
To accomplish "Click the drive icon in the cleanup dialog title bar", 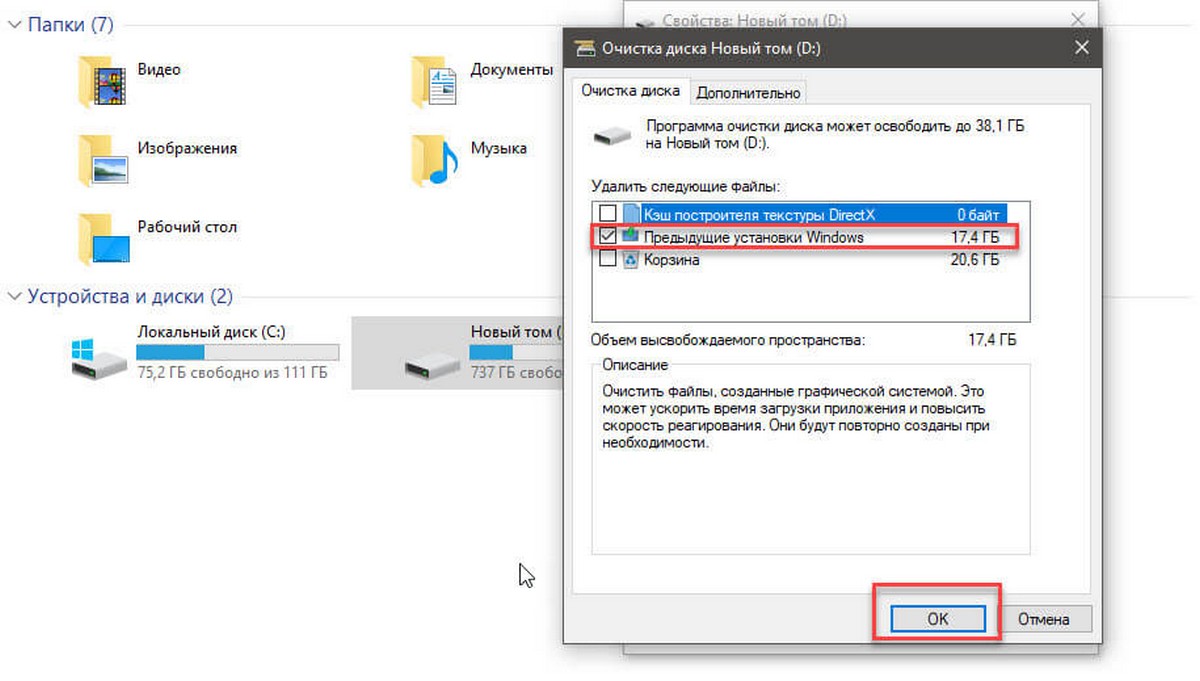I will [584, 48].
